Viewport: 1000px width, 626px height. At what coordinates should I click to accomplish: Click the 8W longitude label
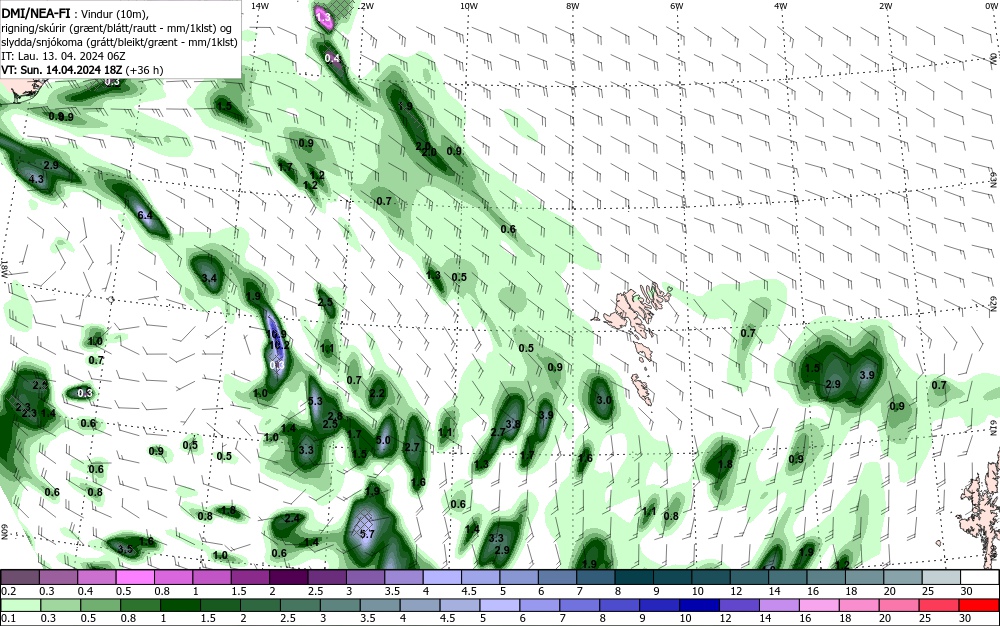click(x=573, y=6)
